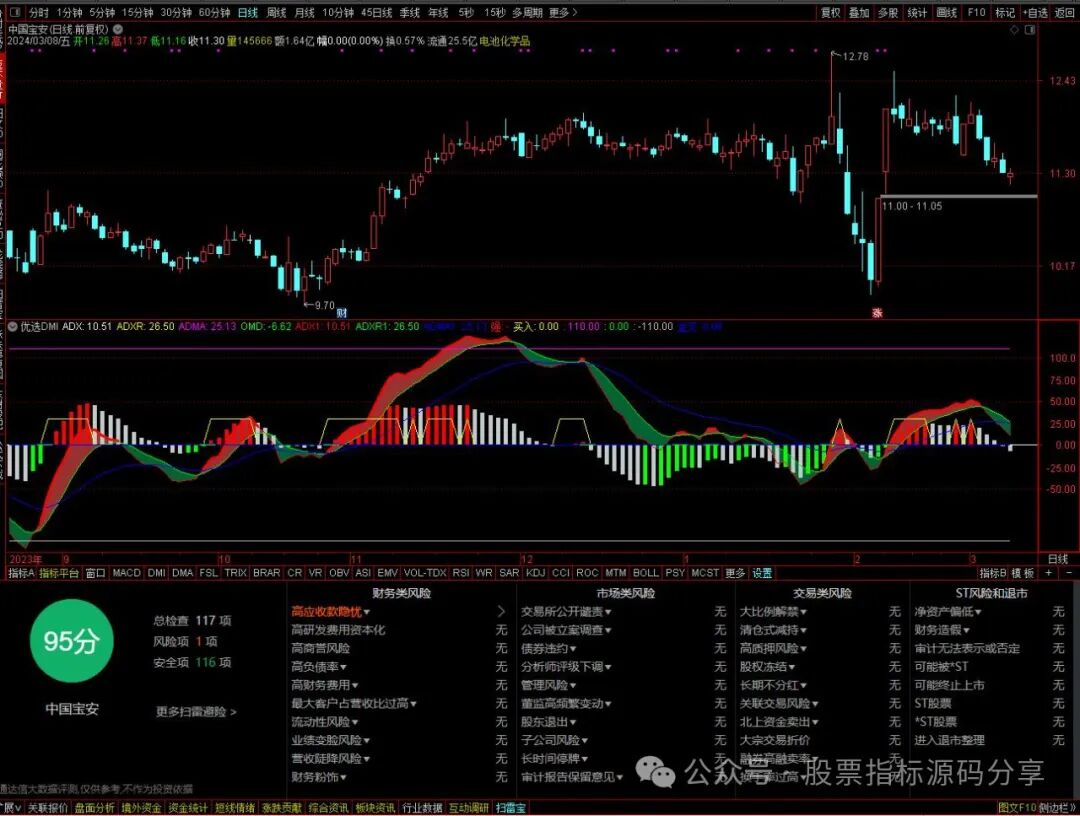
Task: Click the red 涨 marker below the chart
Action: (x=877, y=313)
